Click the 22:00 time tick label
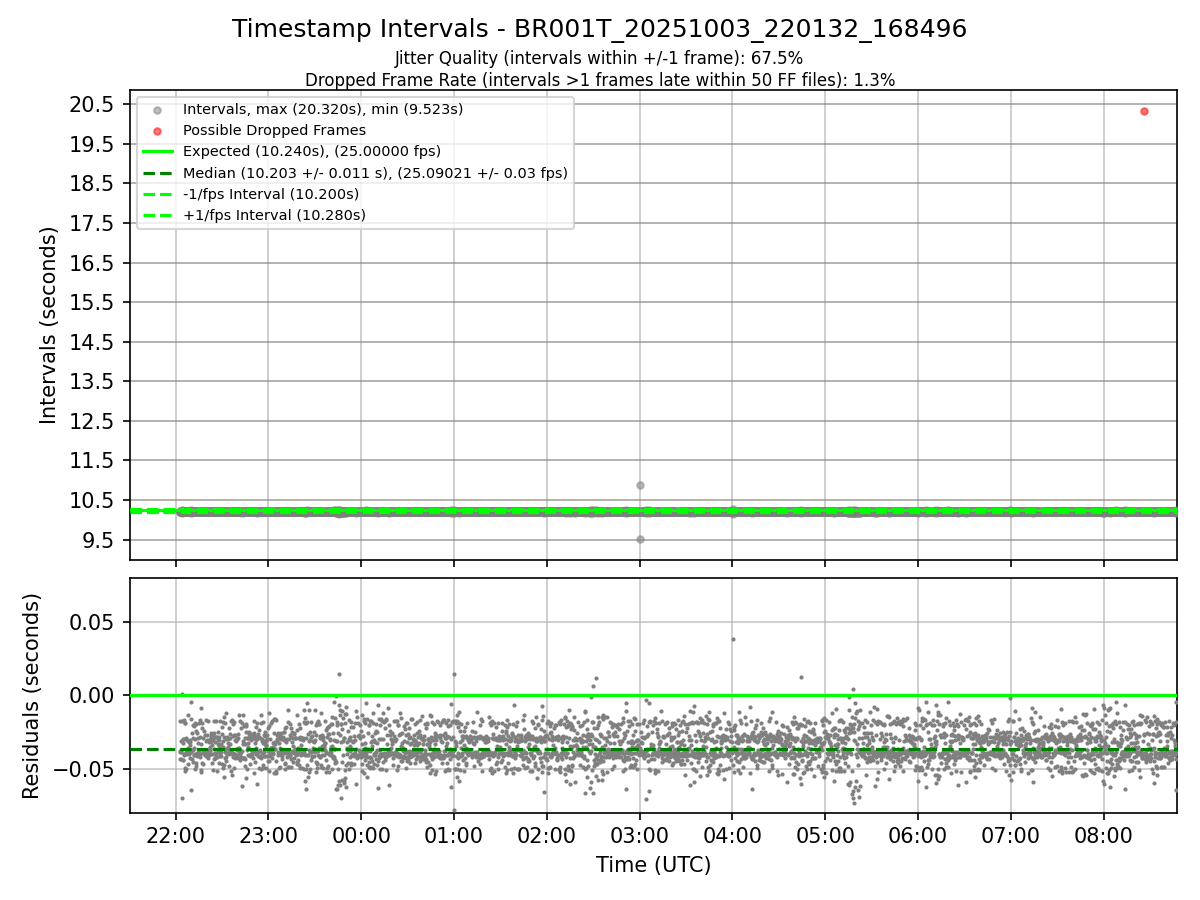Image resolution: width=1200 pixels, height=900 pixels. (176, 833)
